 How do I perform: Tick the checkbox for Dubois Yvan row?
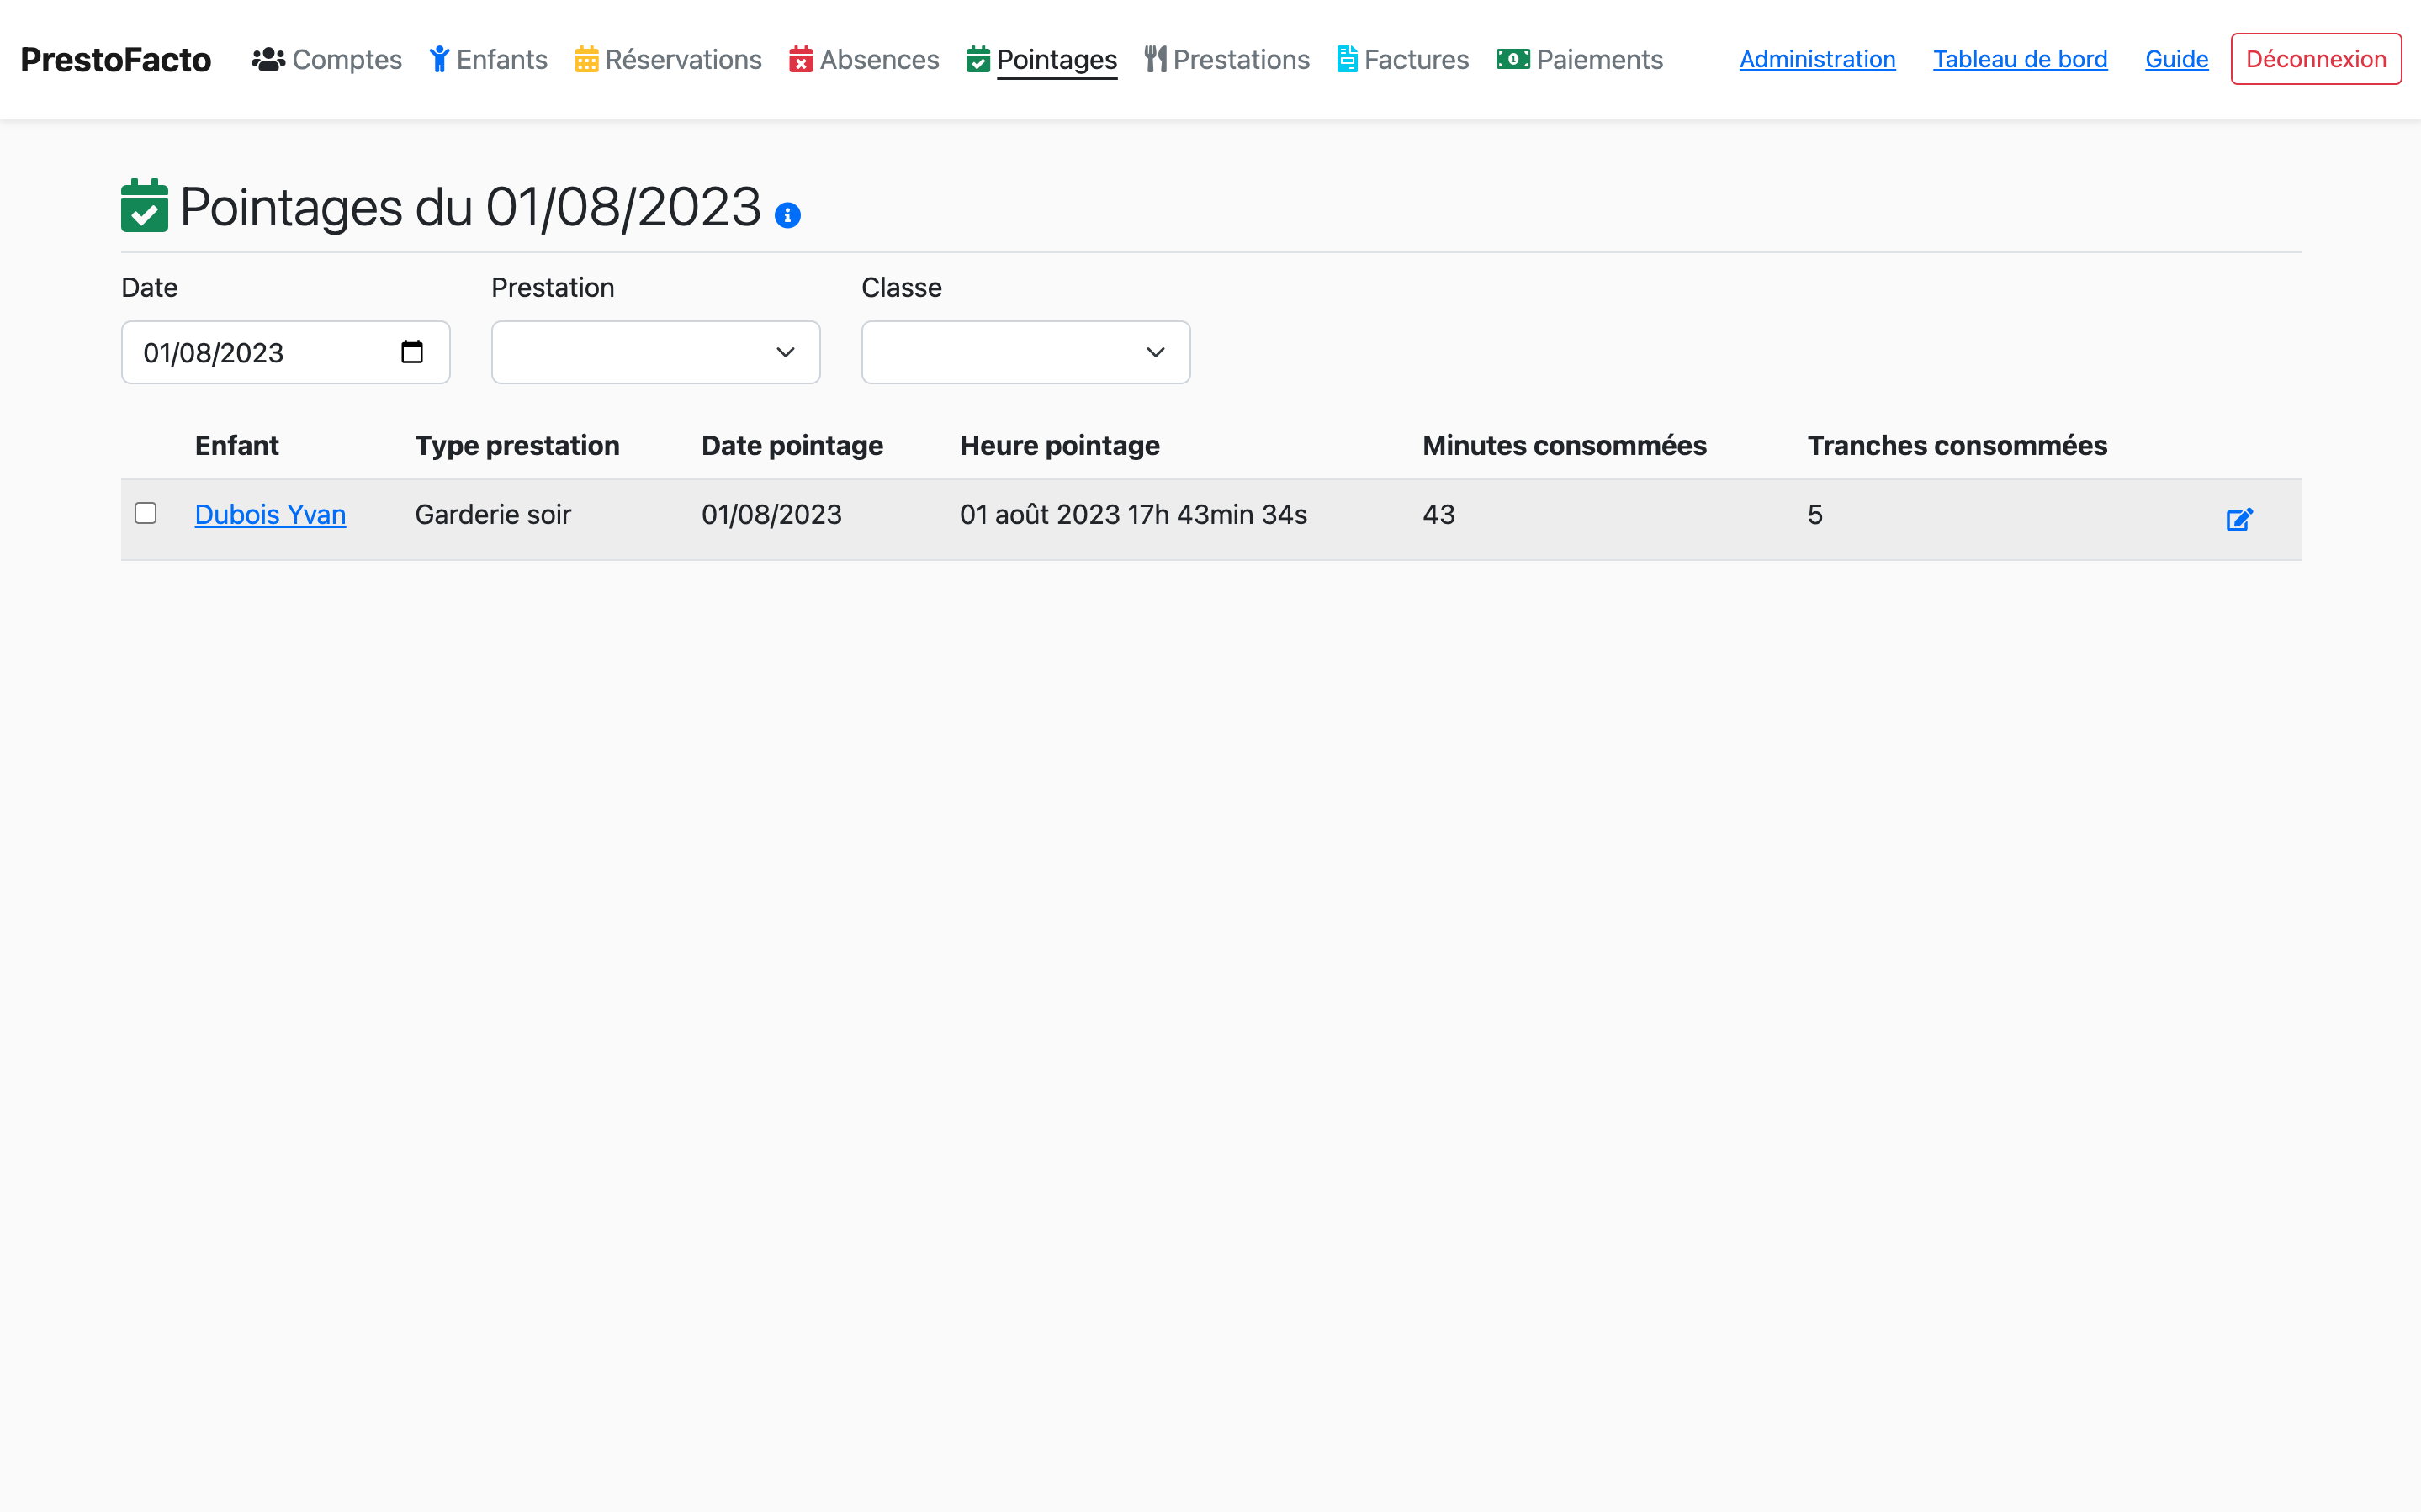coord(146,513)
